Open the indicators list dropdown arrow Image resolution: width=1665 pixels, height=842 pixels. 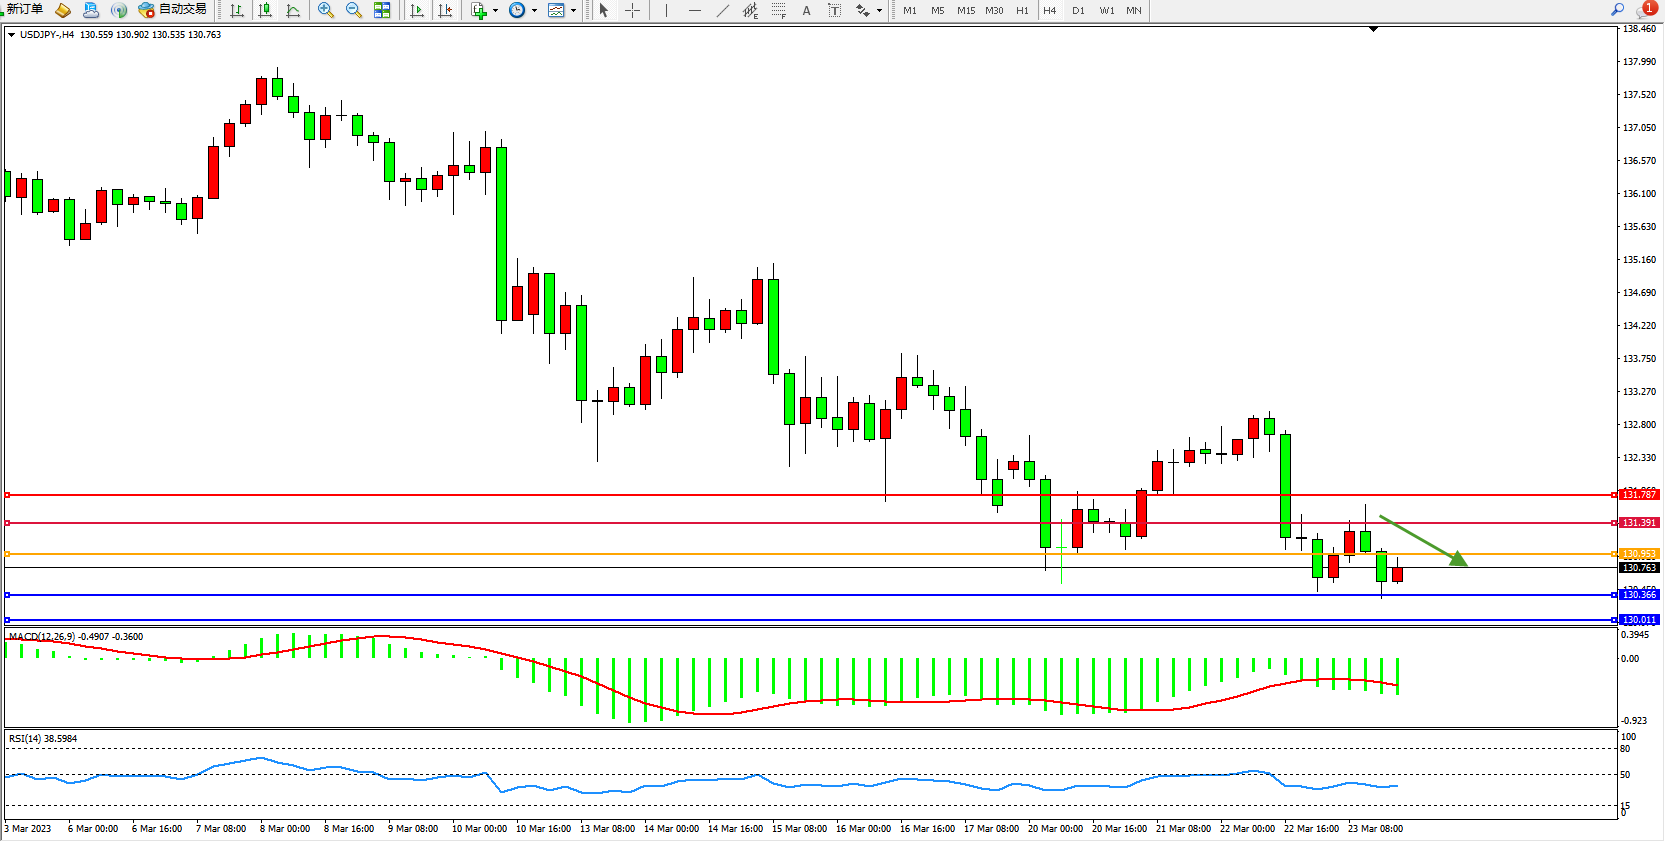[x=495, y=11]
